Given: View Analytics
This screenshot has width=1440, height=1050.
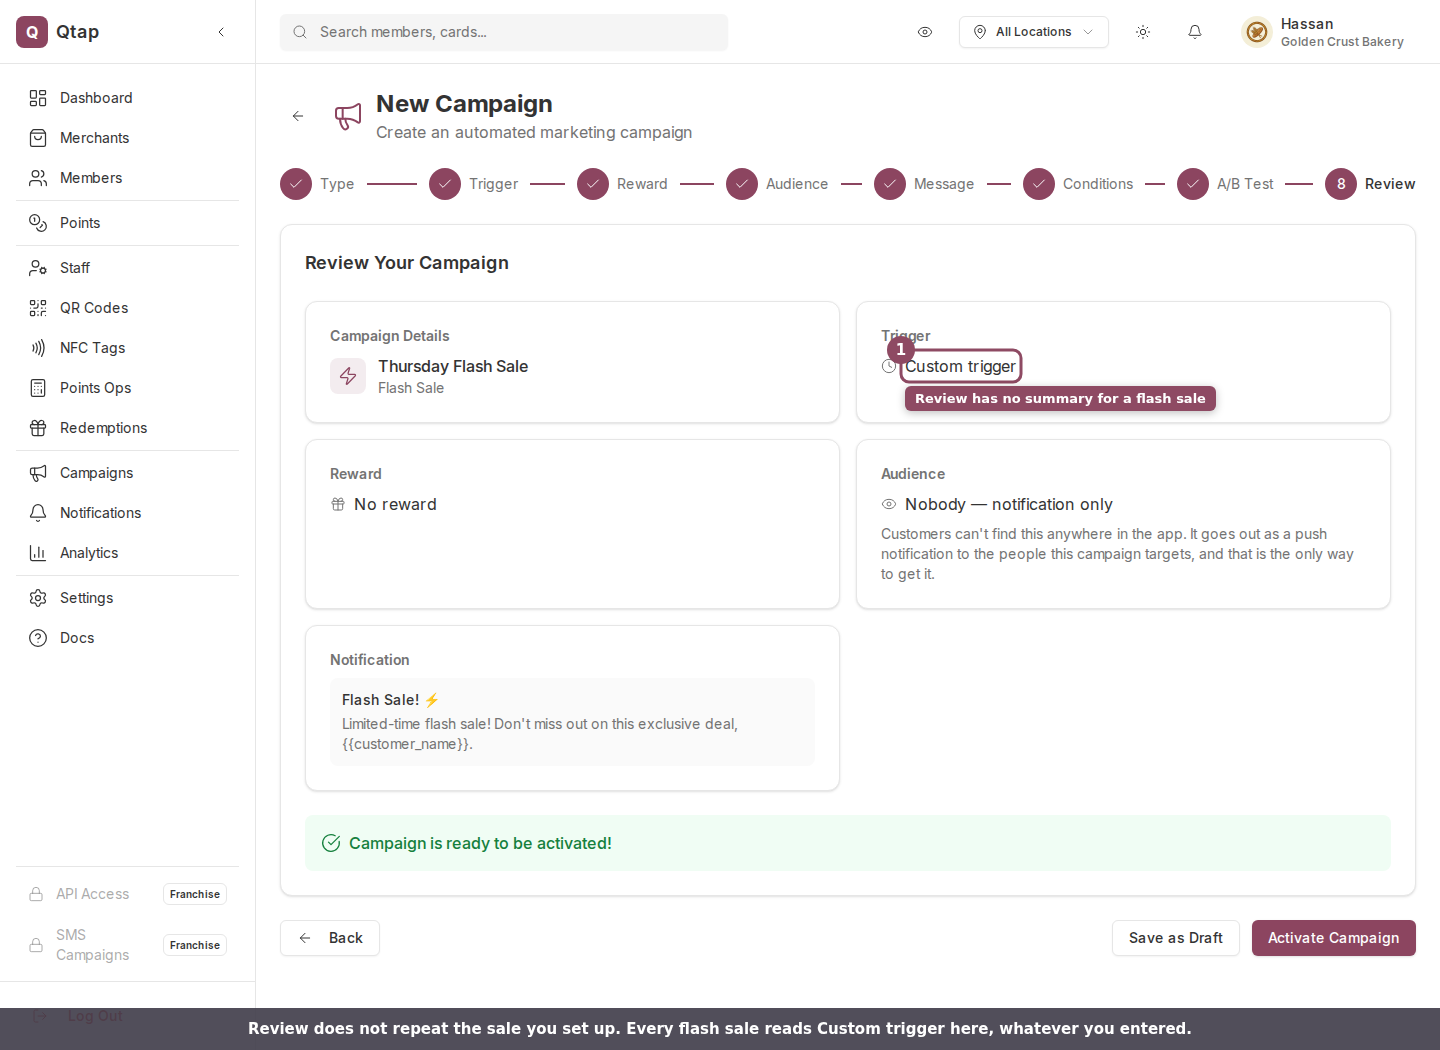Looking at the screenshot, I should [x=127, y=553].
